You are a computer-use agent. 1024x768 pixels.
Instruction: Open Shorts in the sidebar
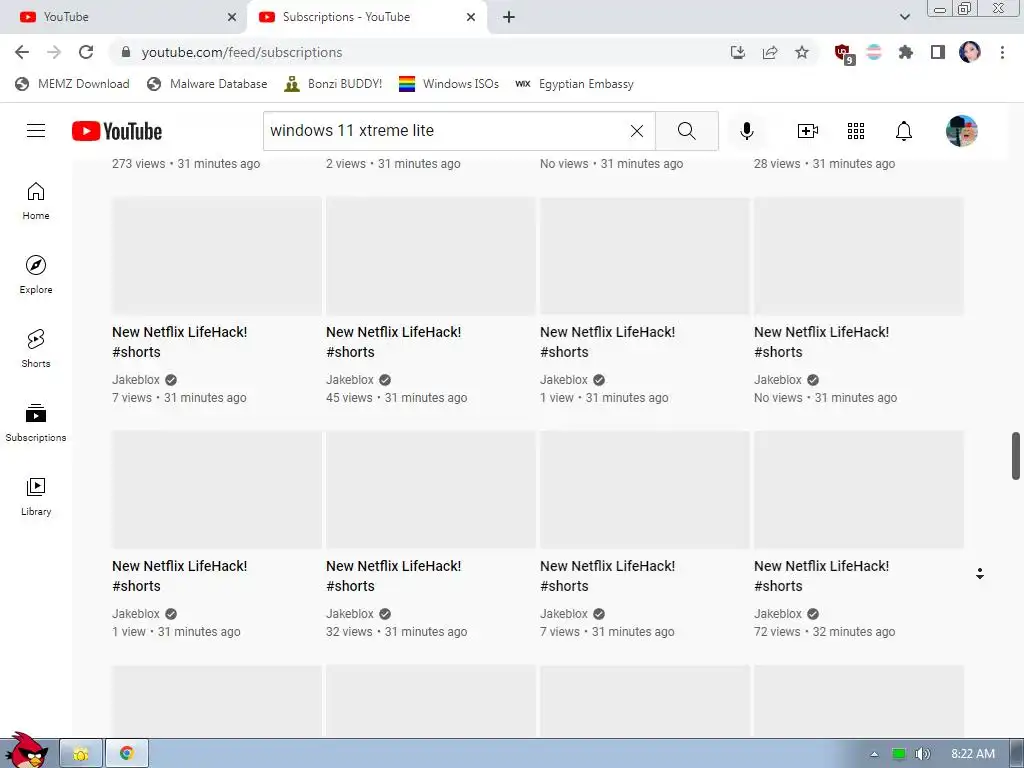(x=36, y=349)
